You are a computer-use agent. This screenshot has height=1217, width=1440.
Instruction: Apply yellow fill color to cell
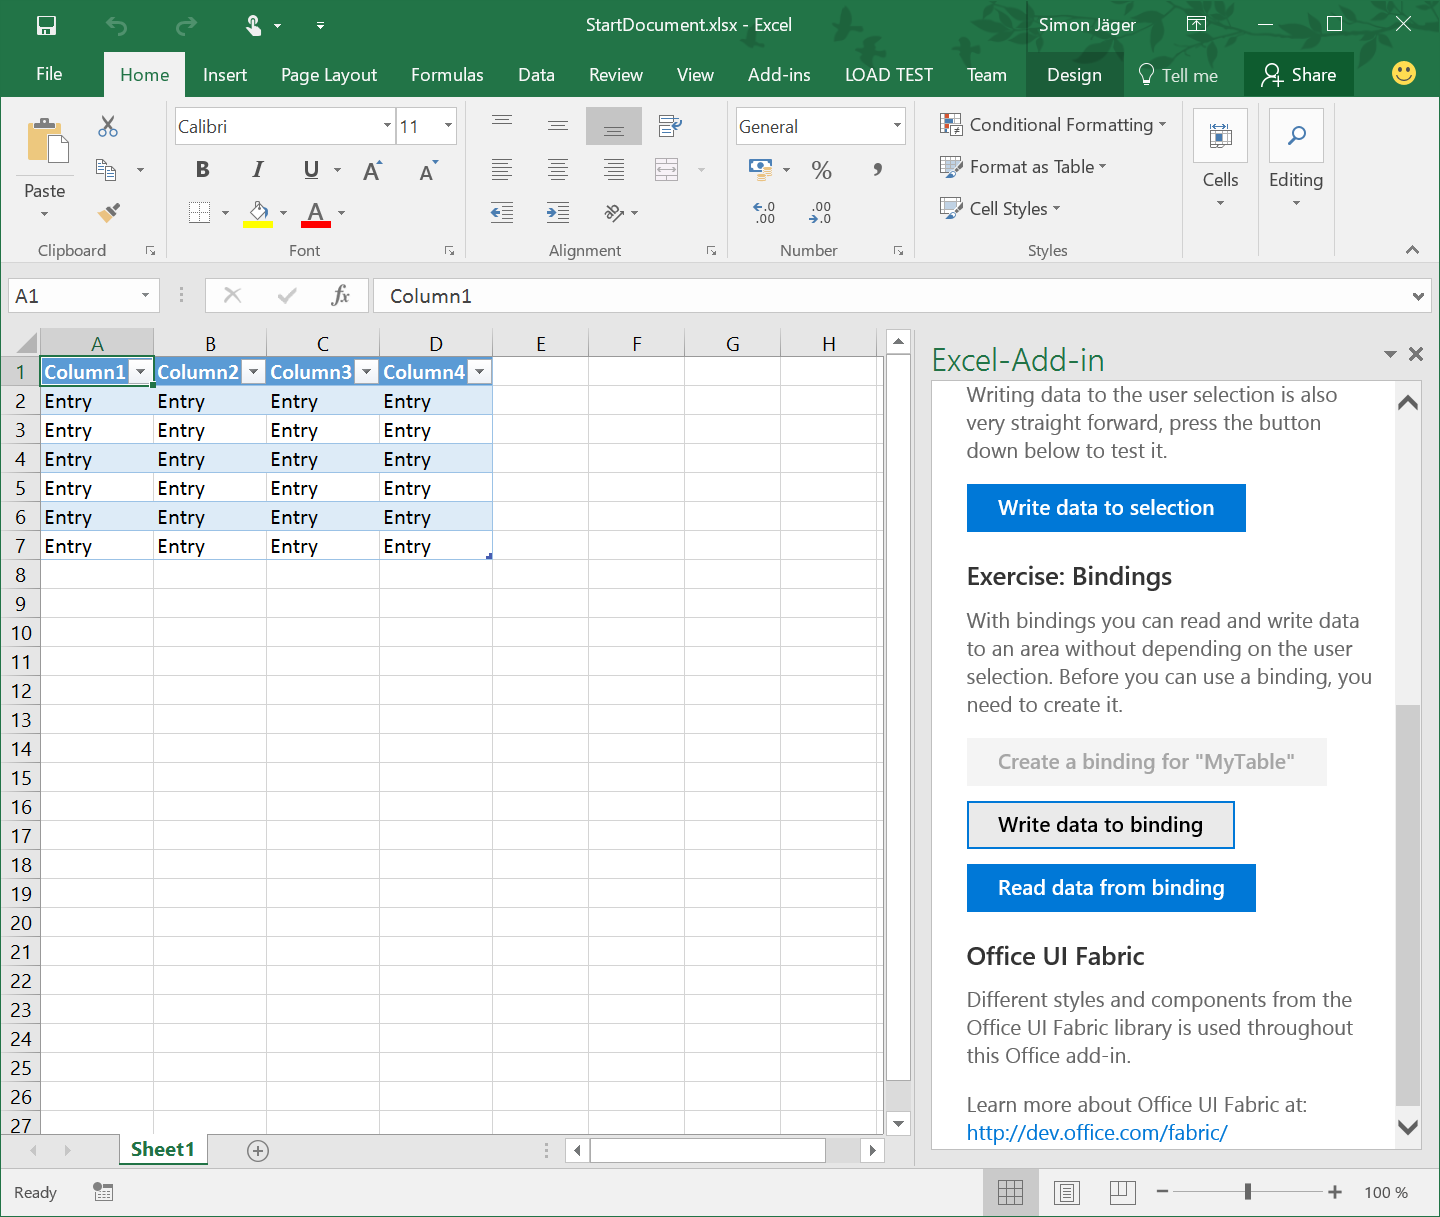point(258,213)
